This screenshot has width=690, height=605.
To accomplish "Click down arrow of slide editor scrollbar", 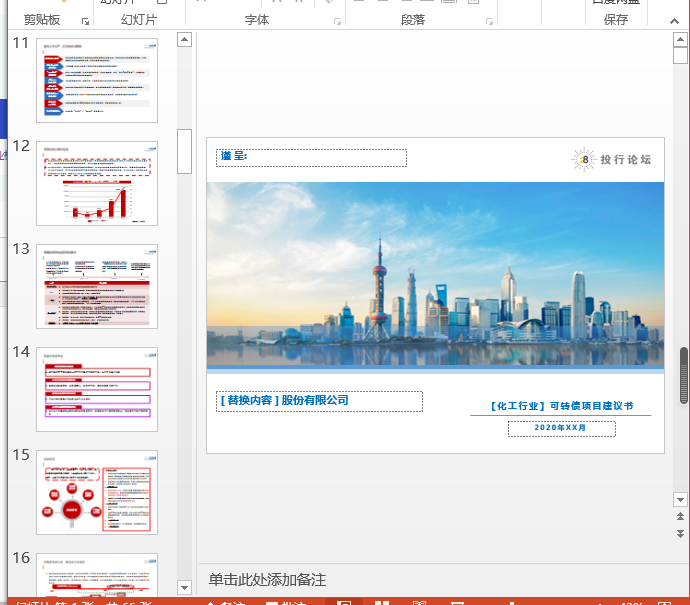I will tap(680, 498).
